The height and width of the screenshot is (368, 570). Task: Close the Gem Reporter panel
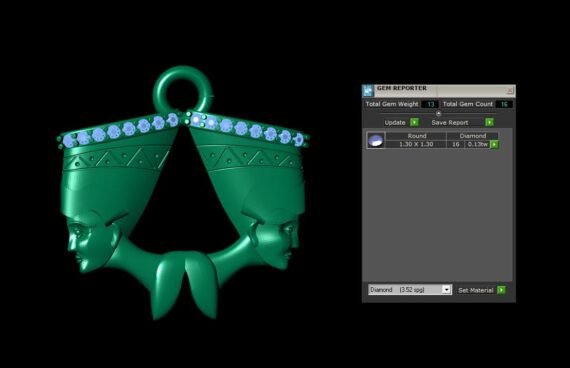click(x=510, y=90)
